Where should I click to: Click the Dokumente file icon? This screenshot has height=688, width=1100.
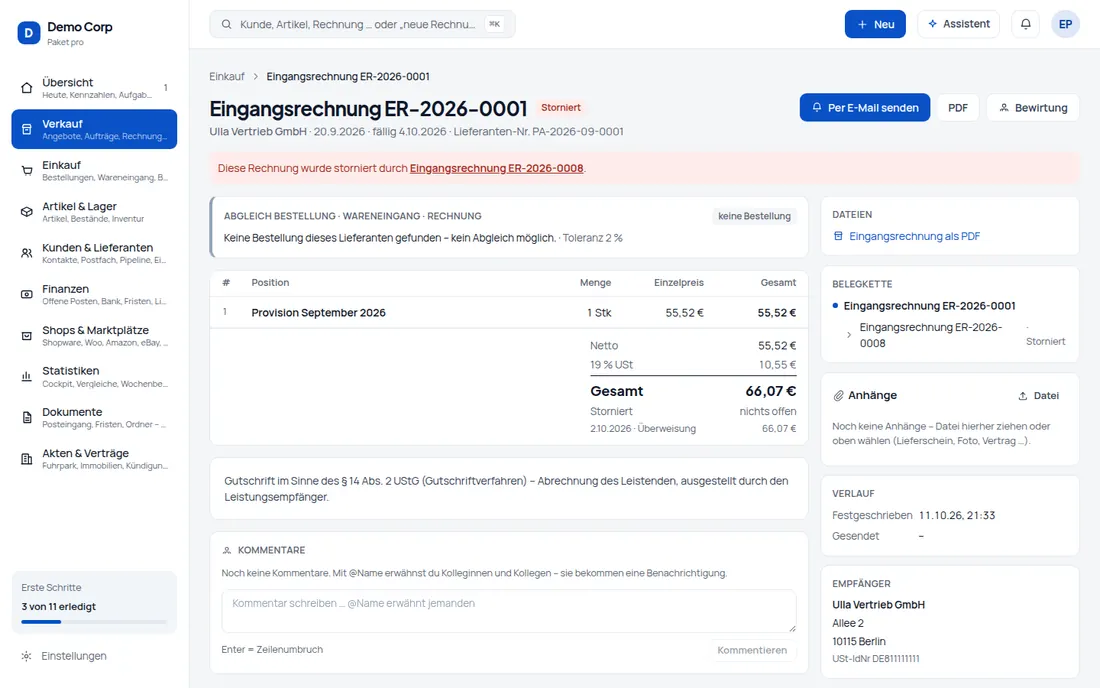27,418
